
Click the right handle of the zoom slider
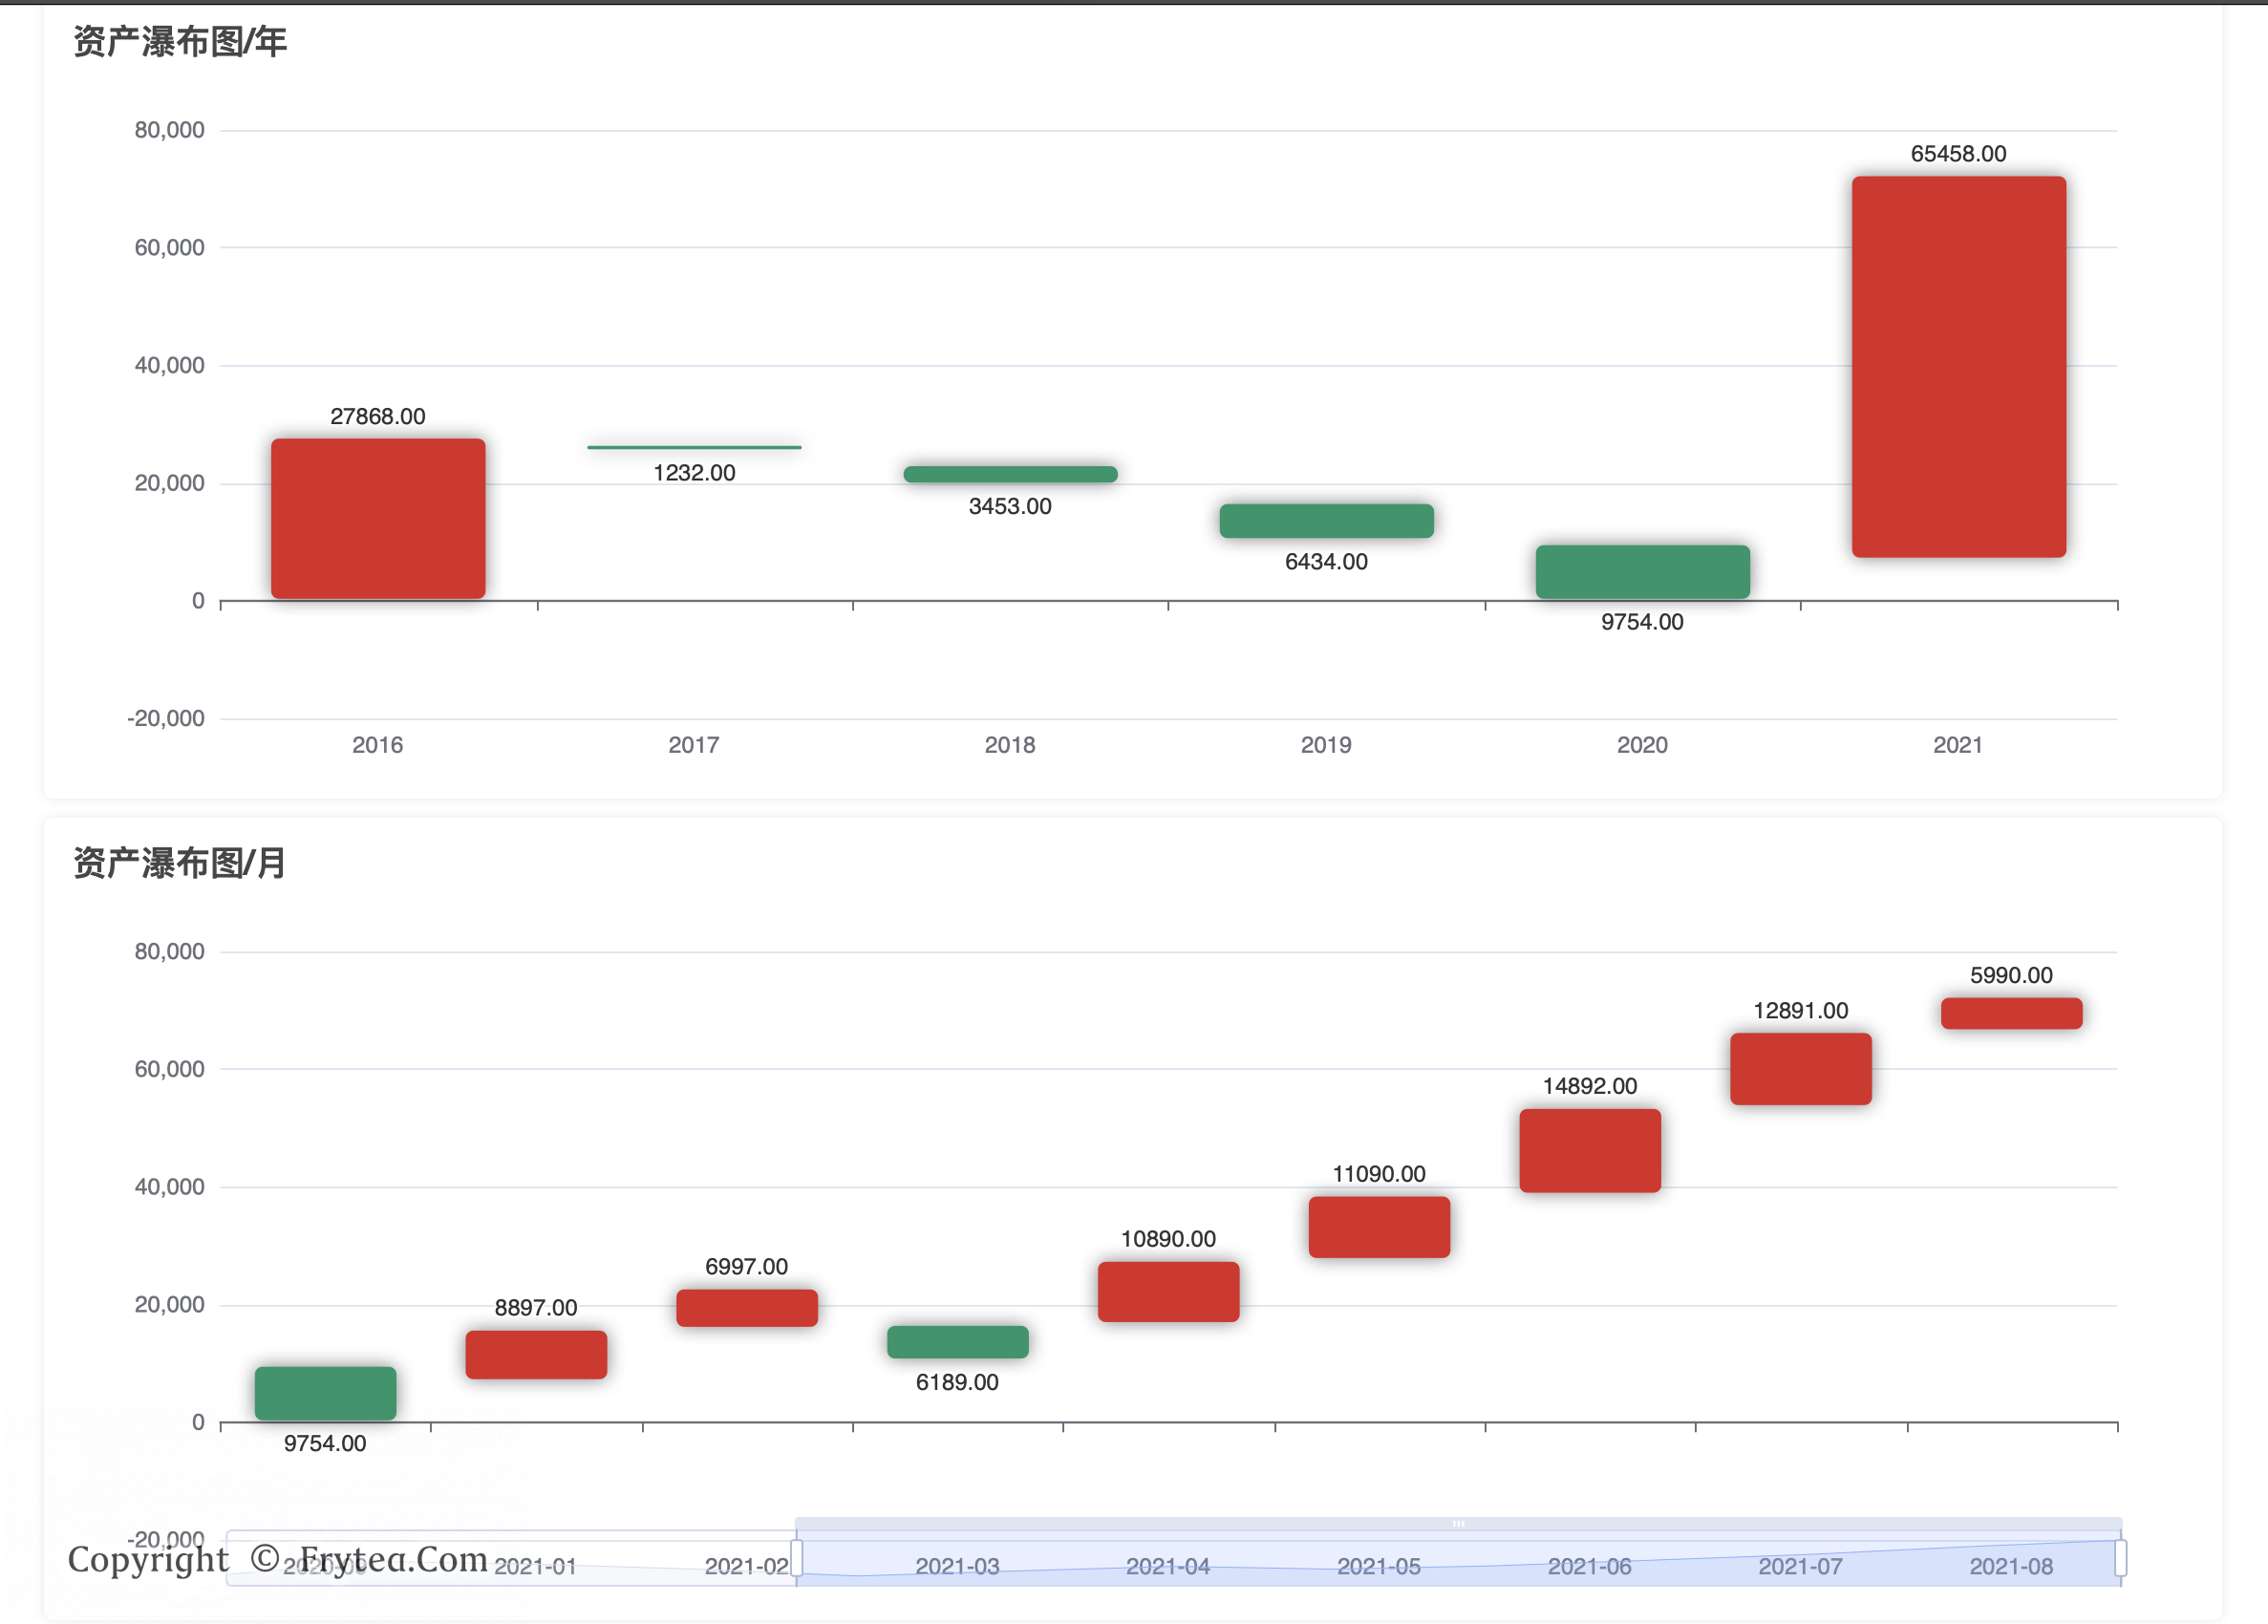tap(2120, 1558)
